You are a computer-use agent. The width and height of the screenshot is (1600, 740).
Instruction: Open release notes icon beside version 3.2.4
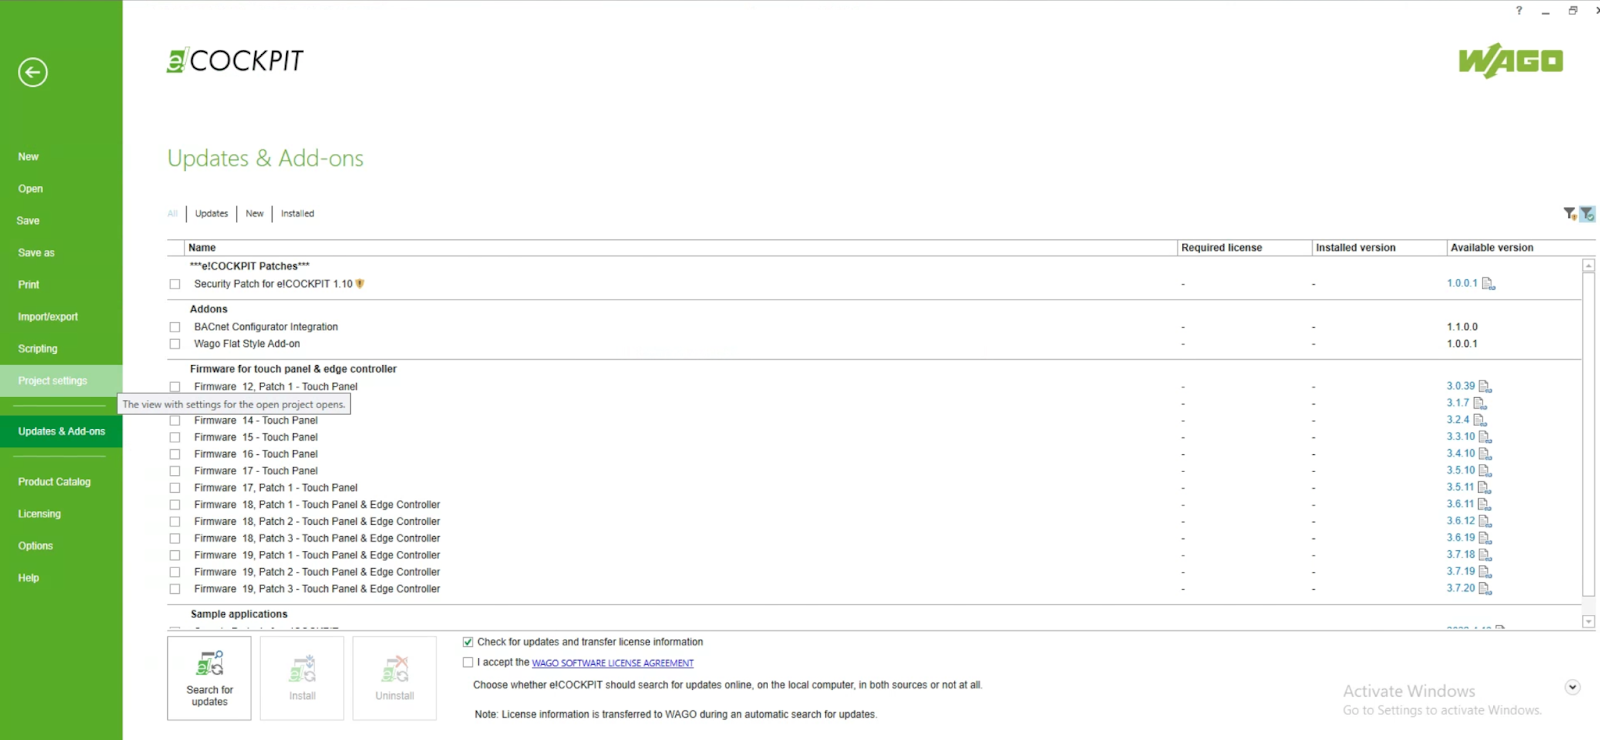[x=1480, y=421]
